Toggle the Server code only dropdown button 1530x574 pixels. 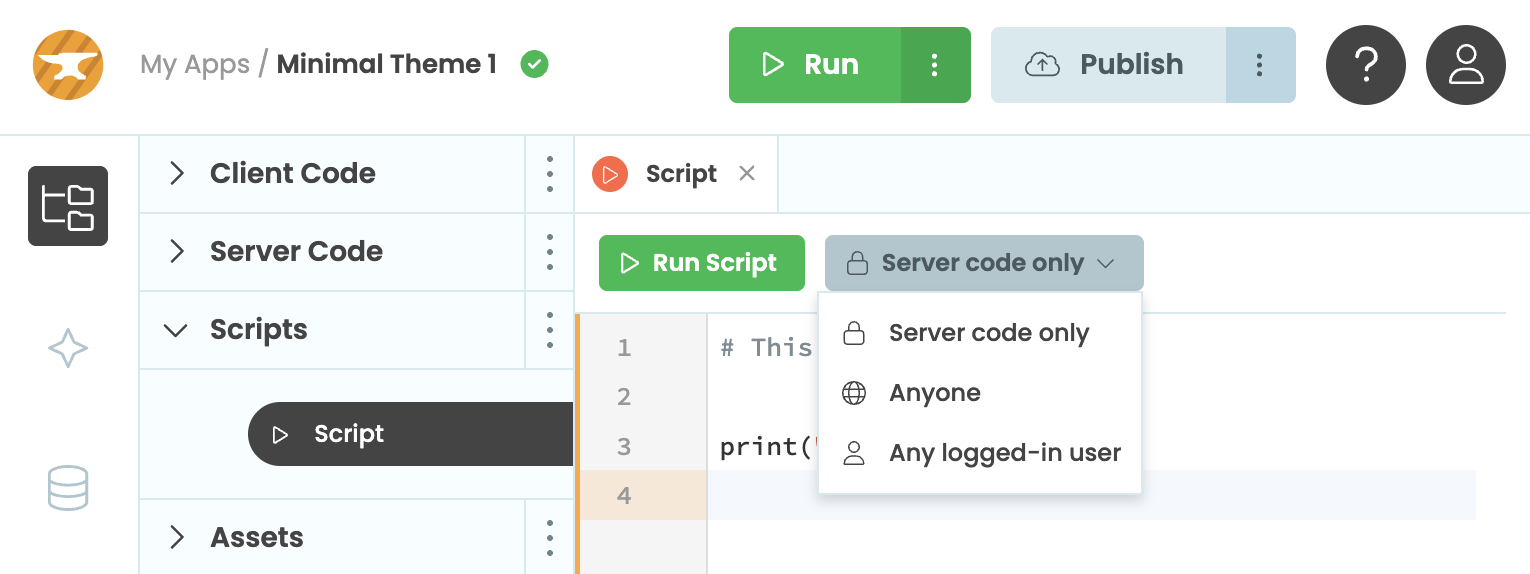pyautogui.click(x=984, y=263)
